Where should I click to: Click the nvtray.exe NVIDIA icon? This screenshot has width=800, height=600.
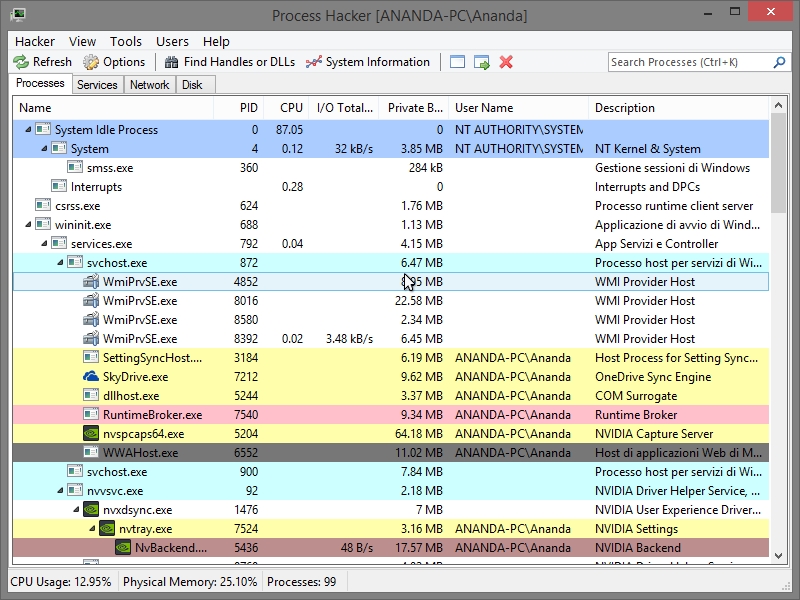pos(107,529)
